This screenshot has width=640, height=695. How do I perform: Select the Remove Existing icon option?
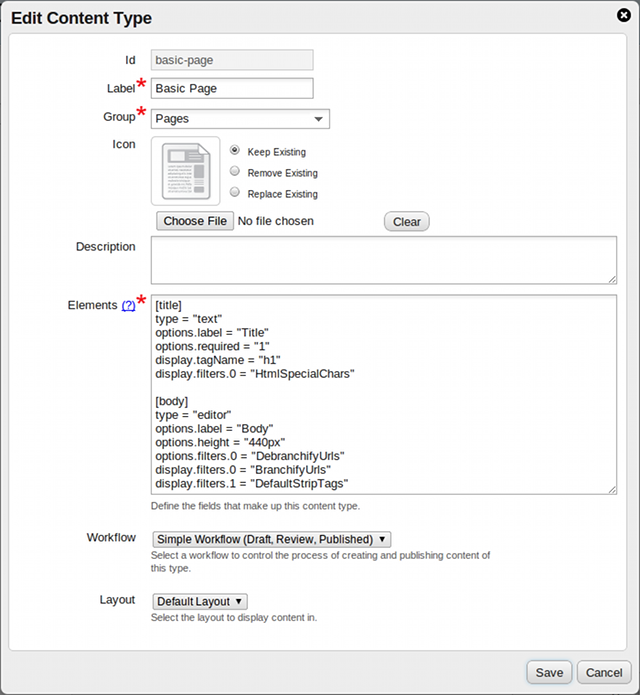235,172
